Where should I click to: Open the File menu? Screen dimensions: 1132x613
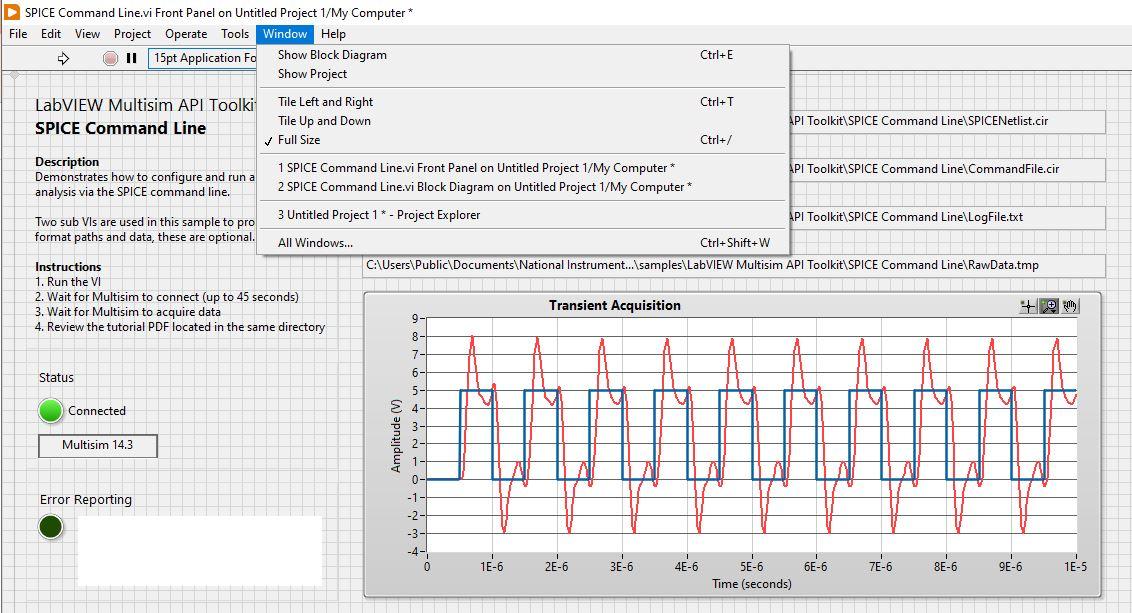coord(18,34)
